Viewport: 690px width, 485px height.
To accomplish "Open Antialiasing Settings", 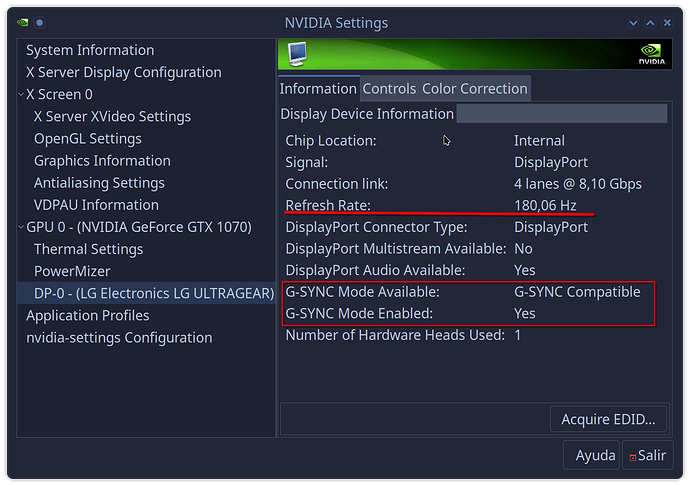I will [99, 183].
